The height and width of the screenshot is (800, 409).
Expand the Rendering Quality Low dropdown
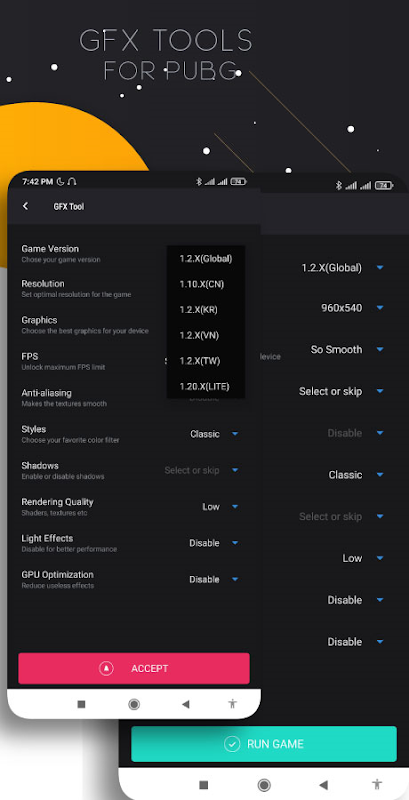220,507
